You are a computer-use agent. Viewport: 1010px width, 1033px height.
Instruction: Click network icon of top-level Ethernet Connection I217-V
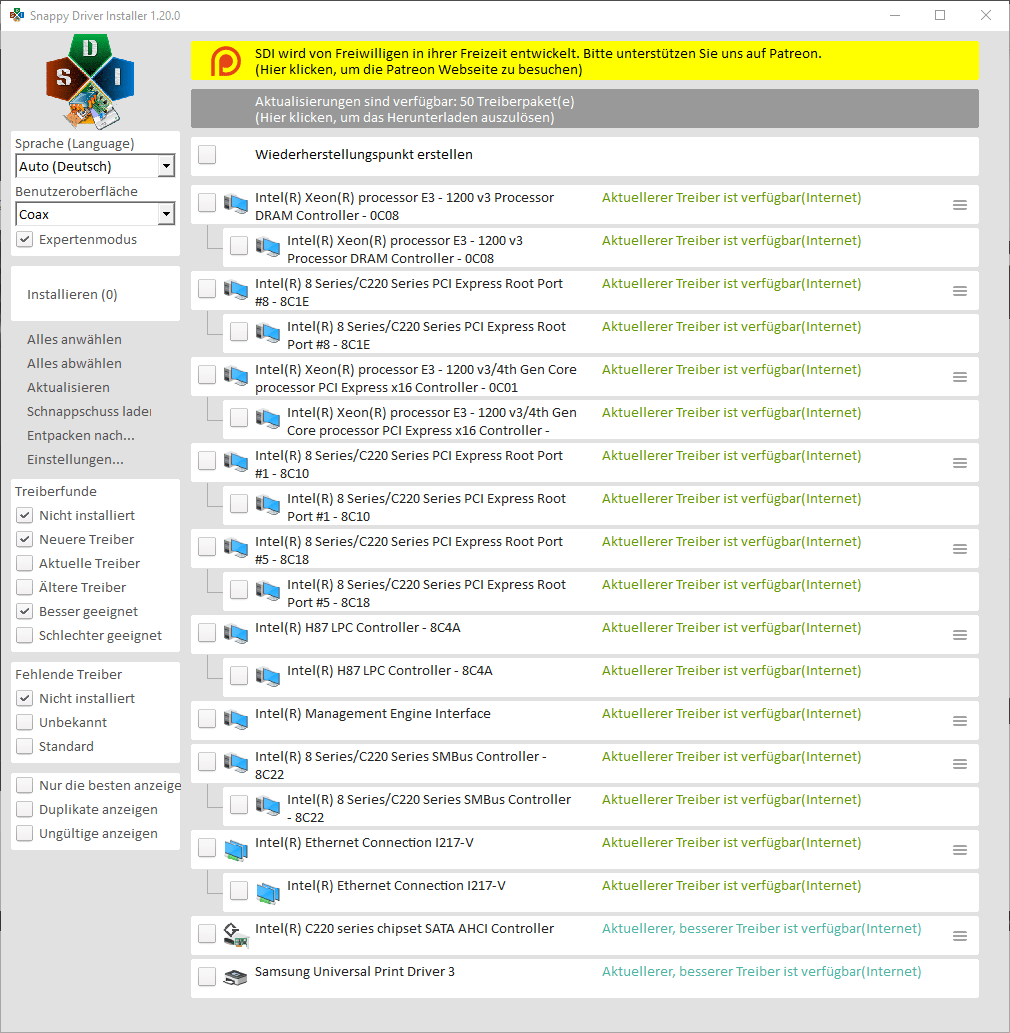(x=236, y=849)
